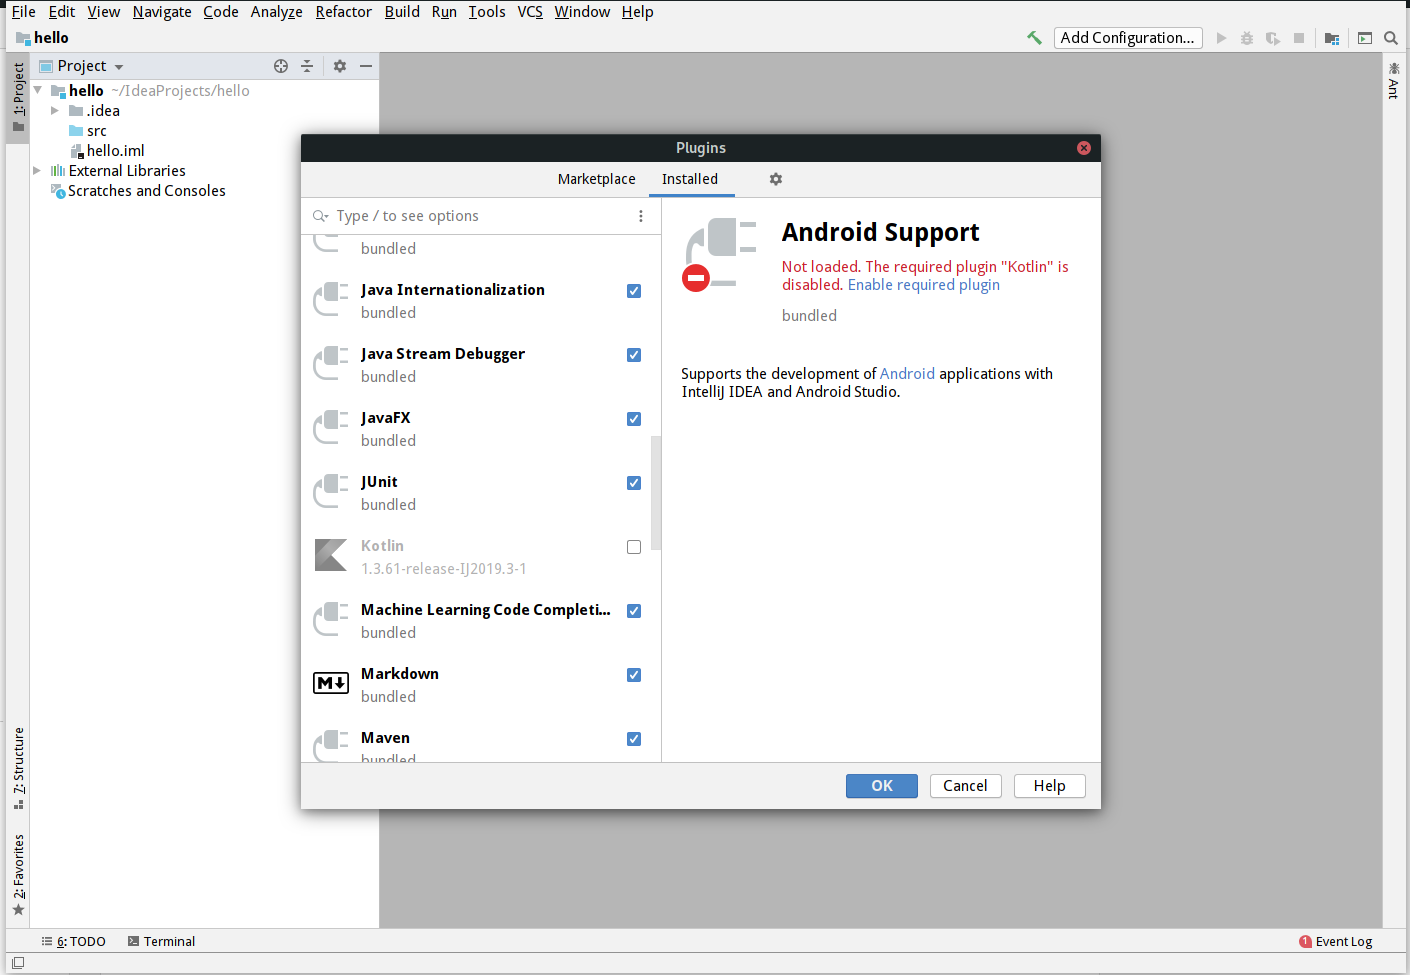Open the Tools menu
The width and height of the screenshot is (1410, 975).
[x=487, y=12]
